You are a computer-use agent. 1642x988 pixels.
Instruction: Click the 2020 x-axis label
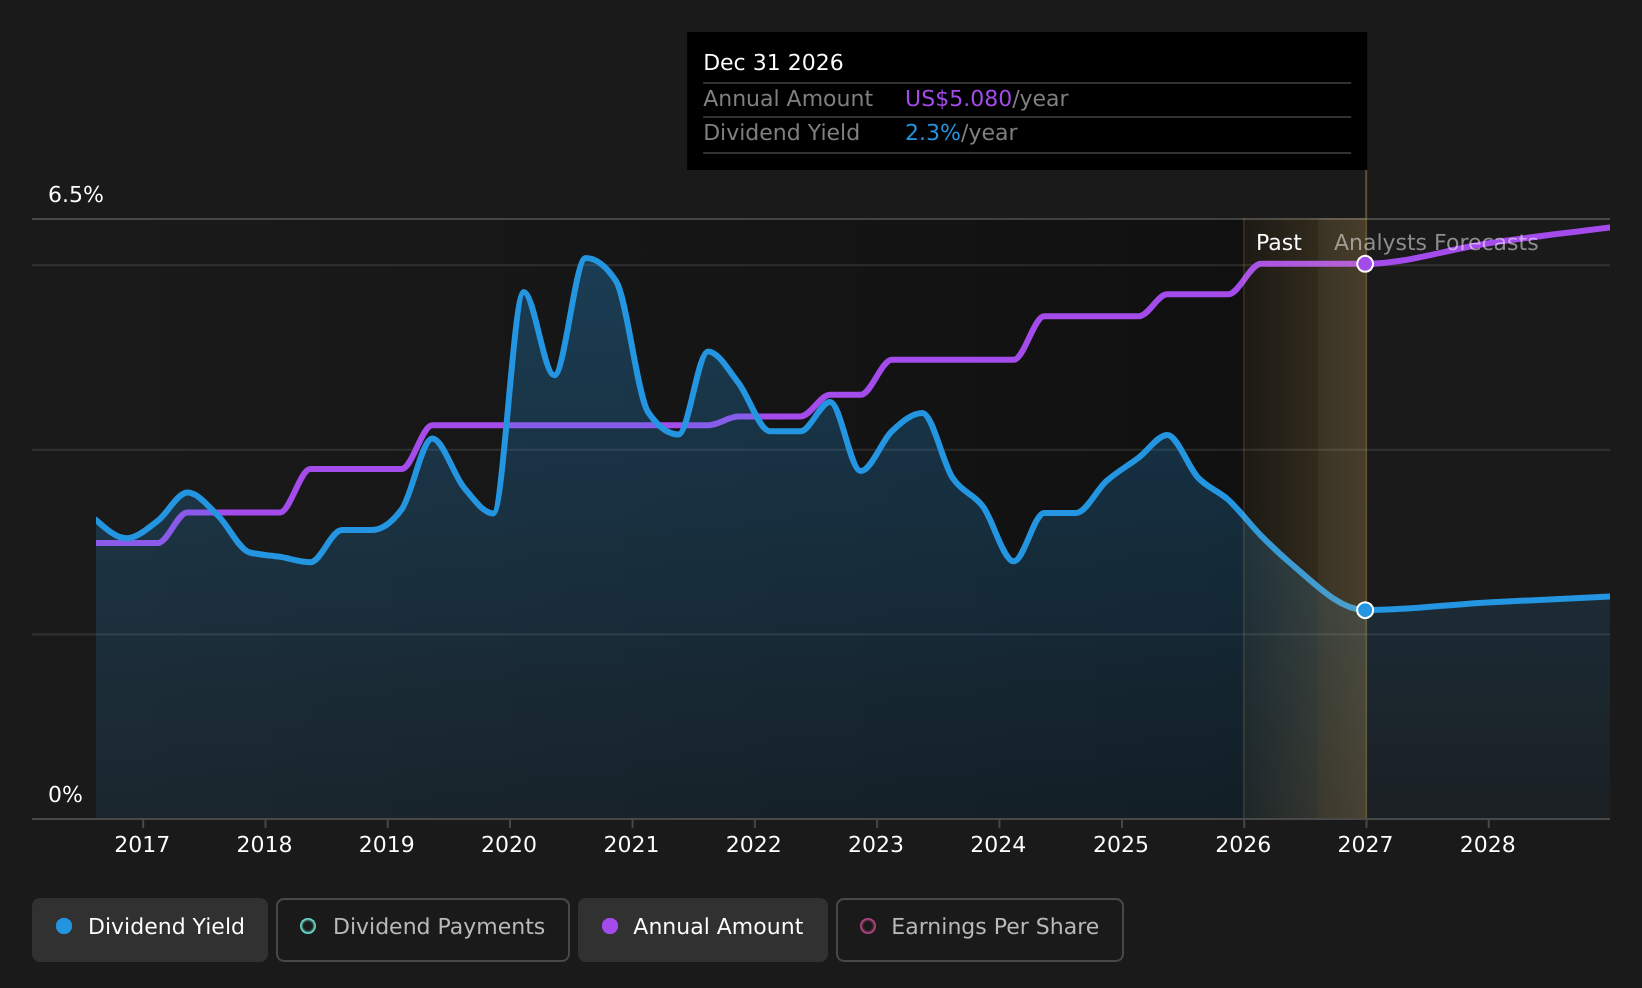point(509,845)
